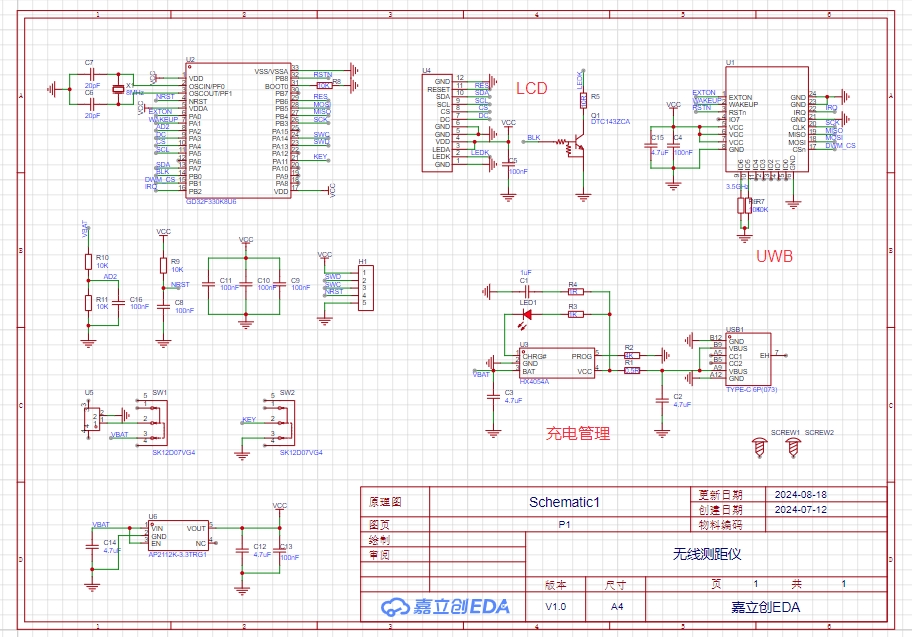Viewport: 912px width, 637px height.
Task: Click the SCREW1 mounting hole symbol
Action: 760,447
